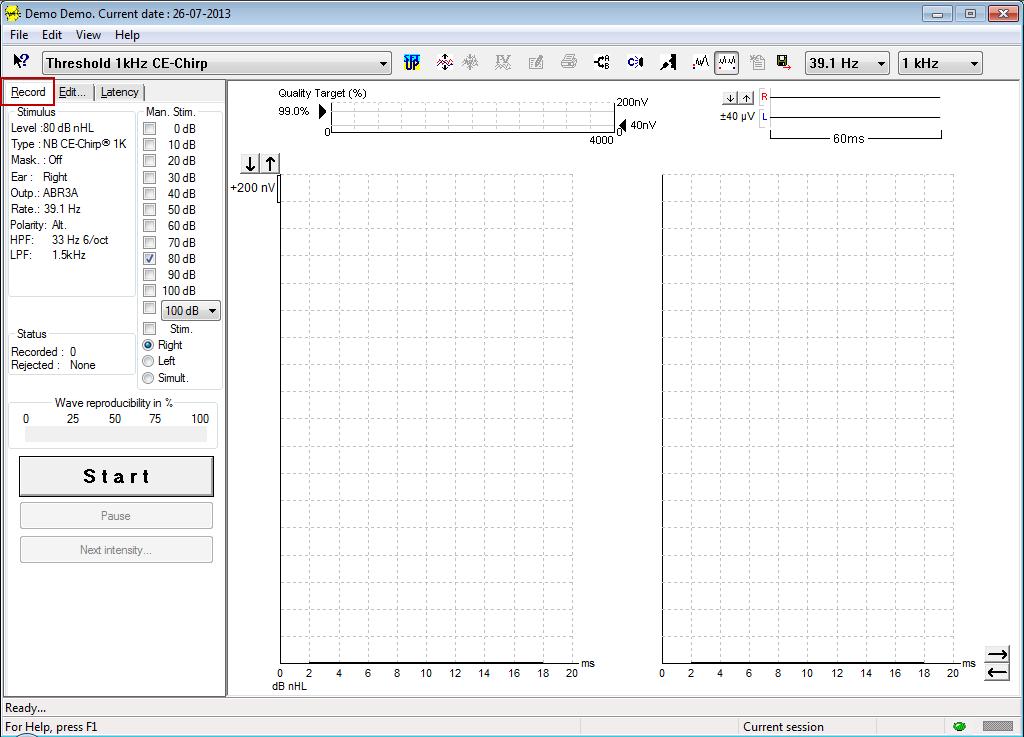
Task: Click the greyed copy pages icon
Action: [758, 63]
